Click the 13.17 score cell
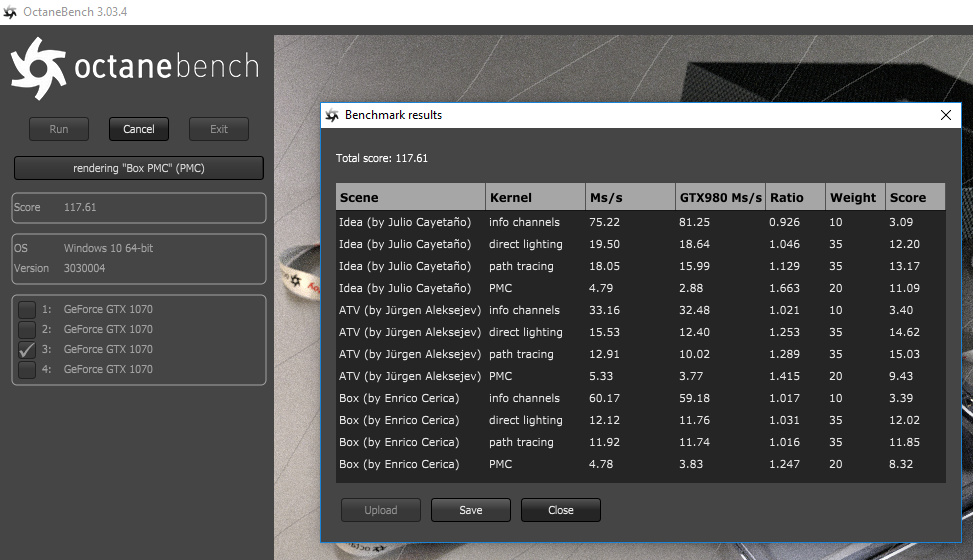Screen dimensions: 973x560 coord(904,266)
